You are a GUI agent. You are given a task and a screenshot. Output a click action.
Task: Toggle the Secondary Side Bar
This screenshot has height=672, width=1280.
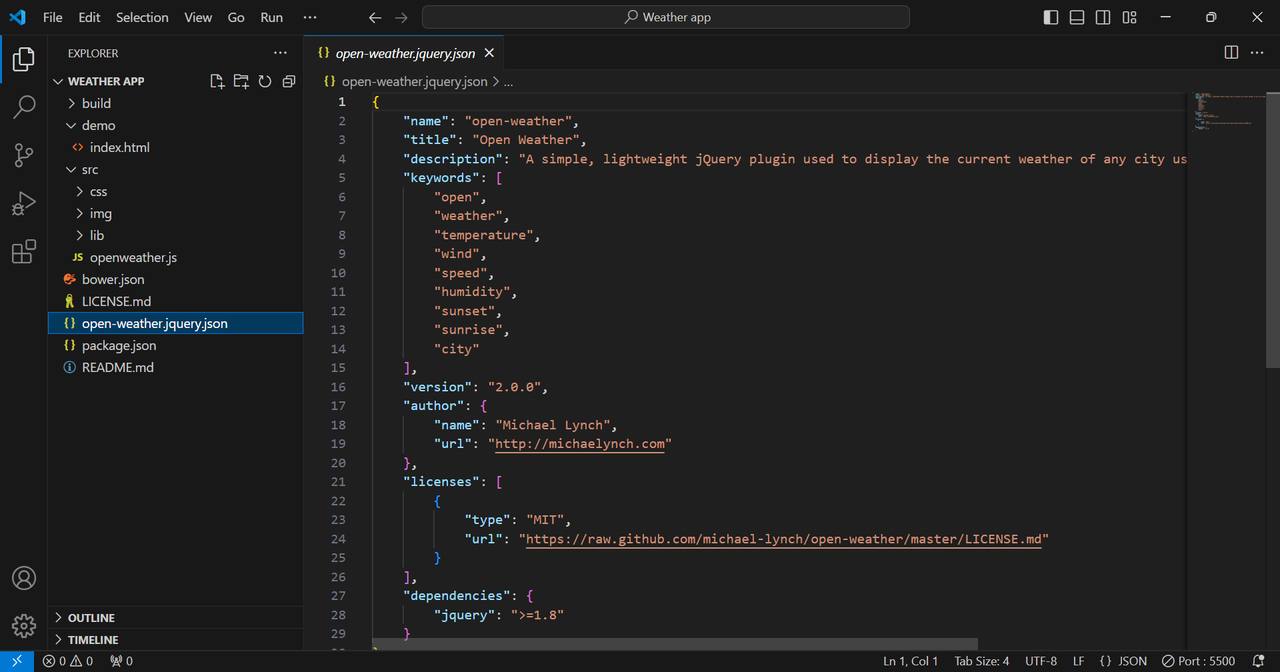(x=1103, y=17)
